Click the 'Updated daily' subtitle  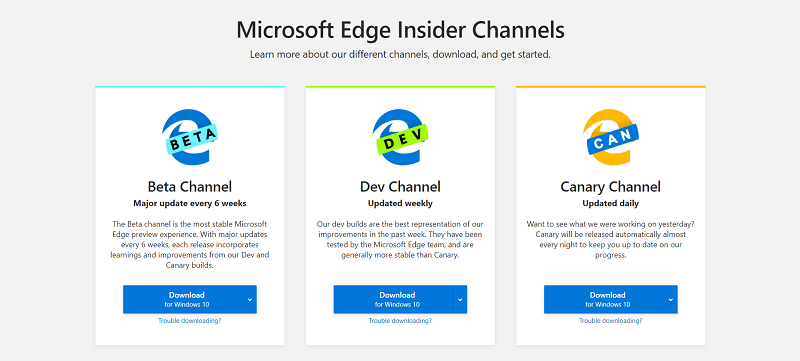611,203
